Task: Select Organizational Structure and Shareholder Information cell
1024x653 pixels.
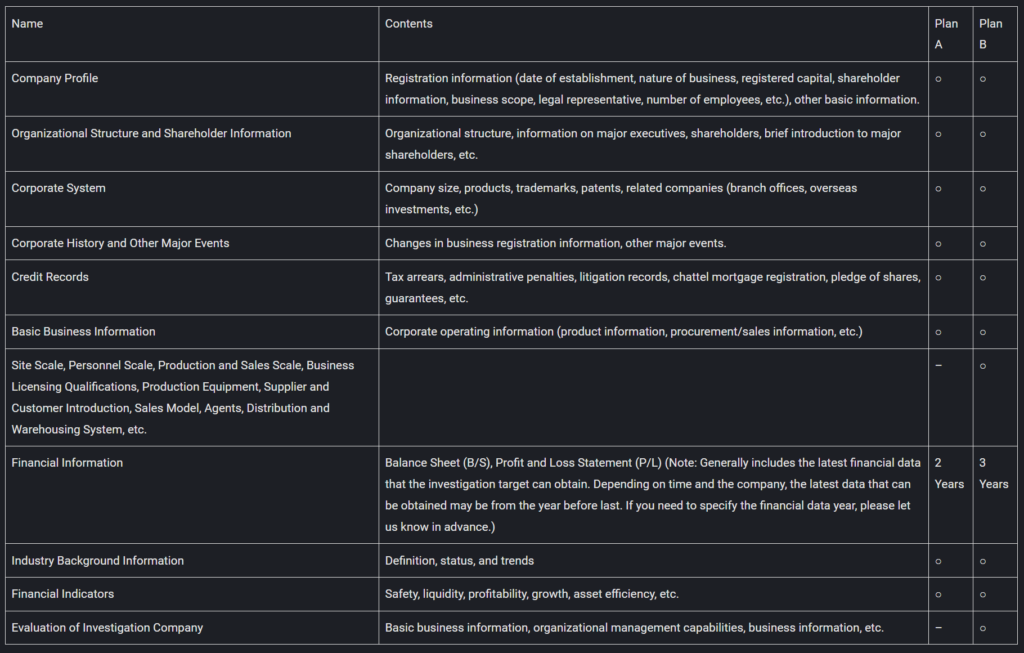Action: point(151,133)
